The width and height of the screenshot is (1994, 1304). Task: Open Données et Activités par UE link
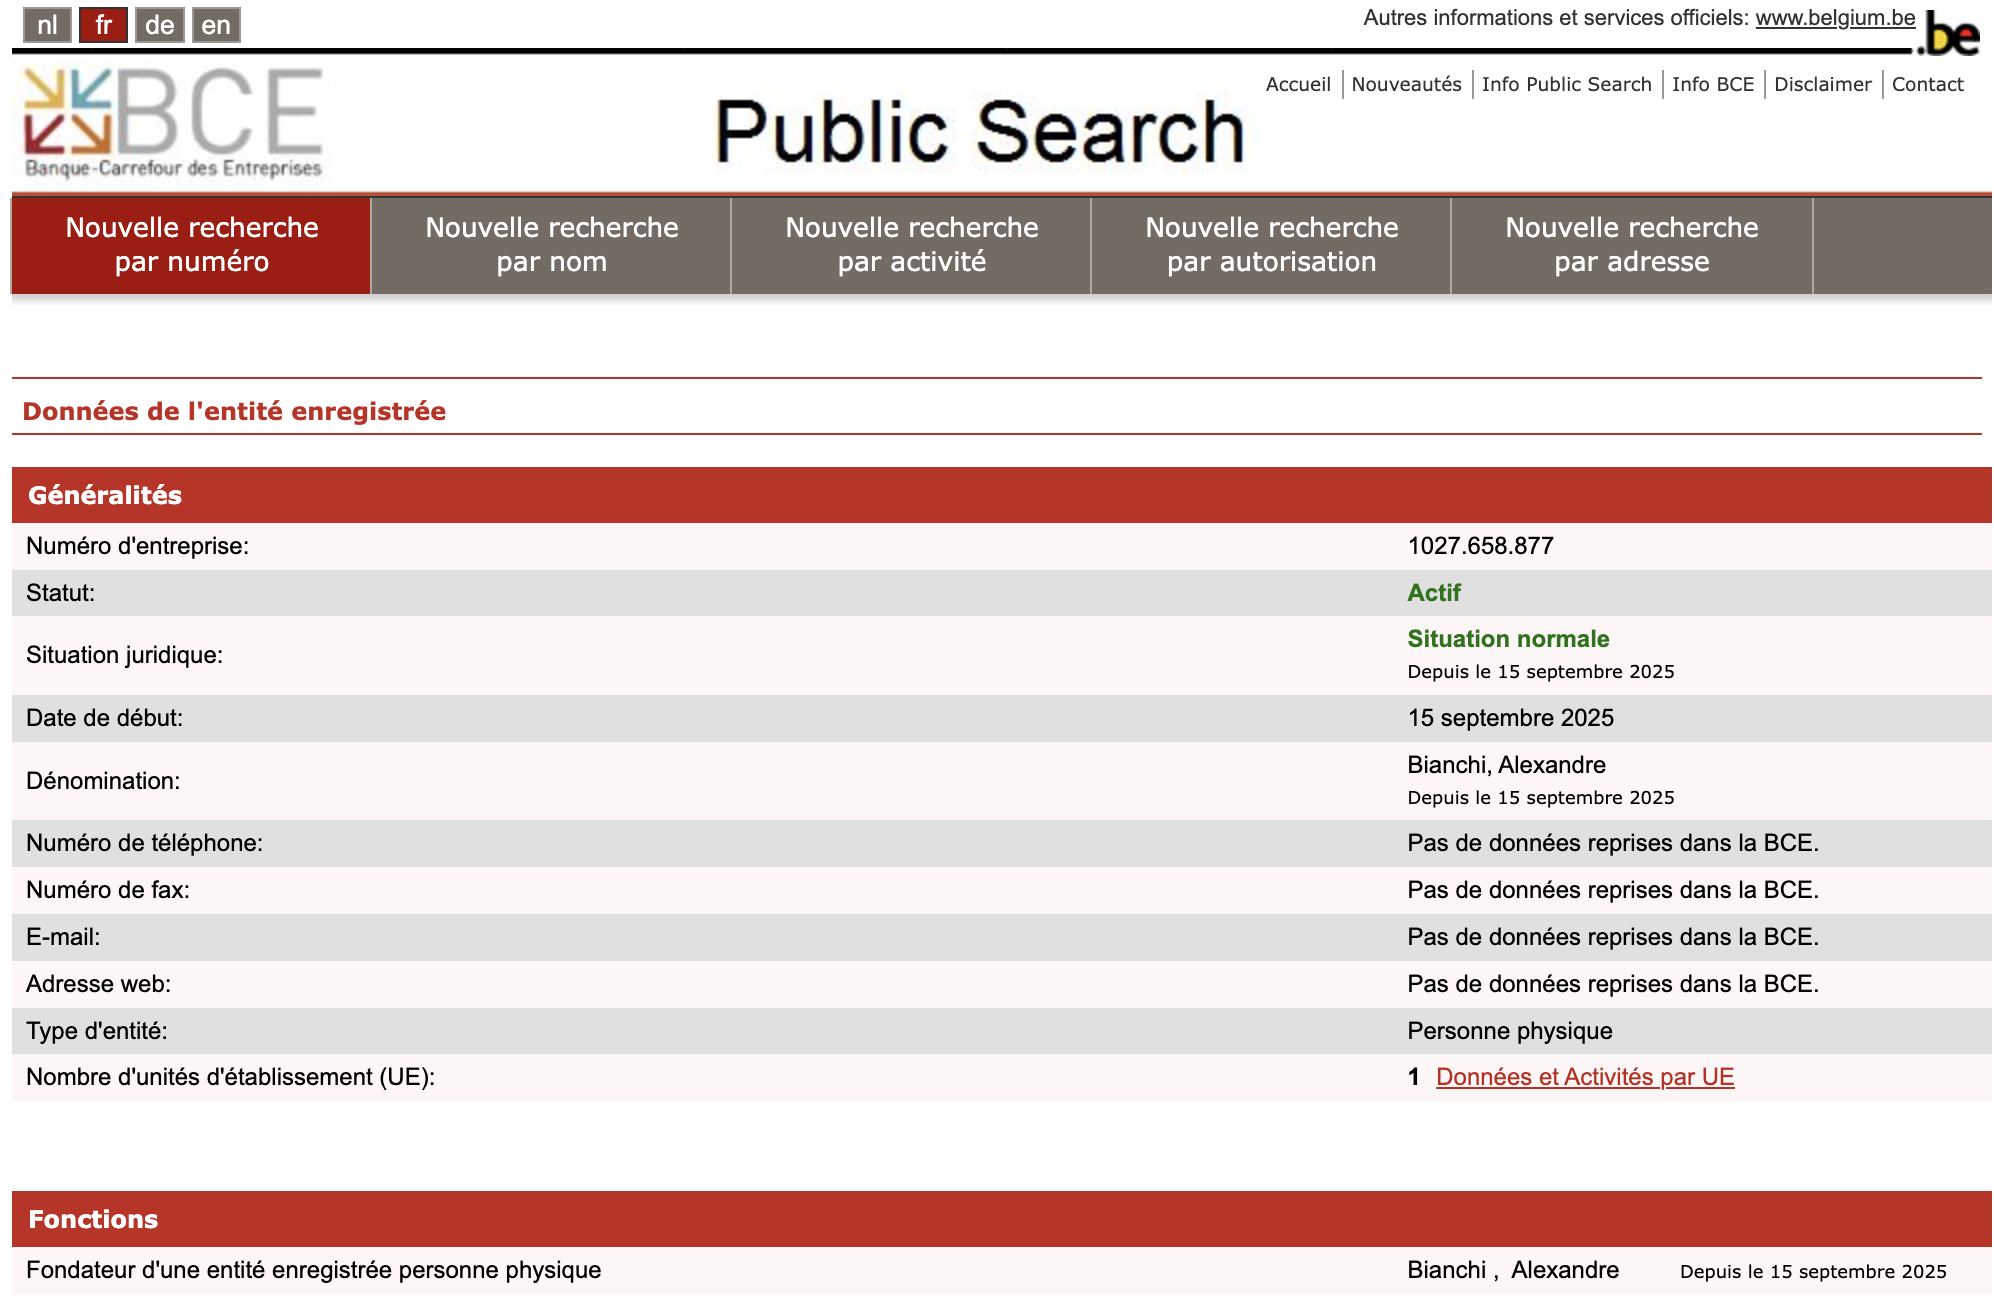point(1584,1077)
